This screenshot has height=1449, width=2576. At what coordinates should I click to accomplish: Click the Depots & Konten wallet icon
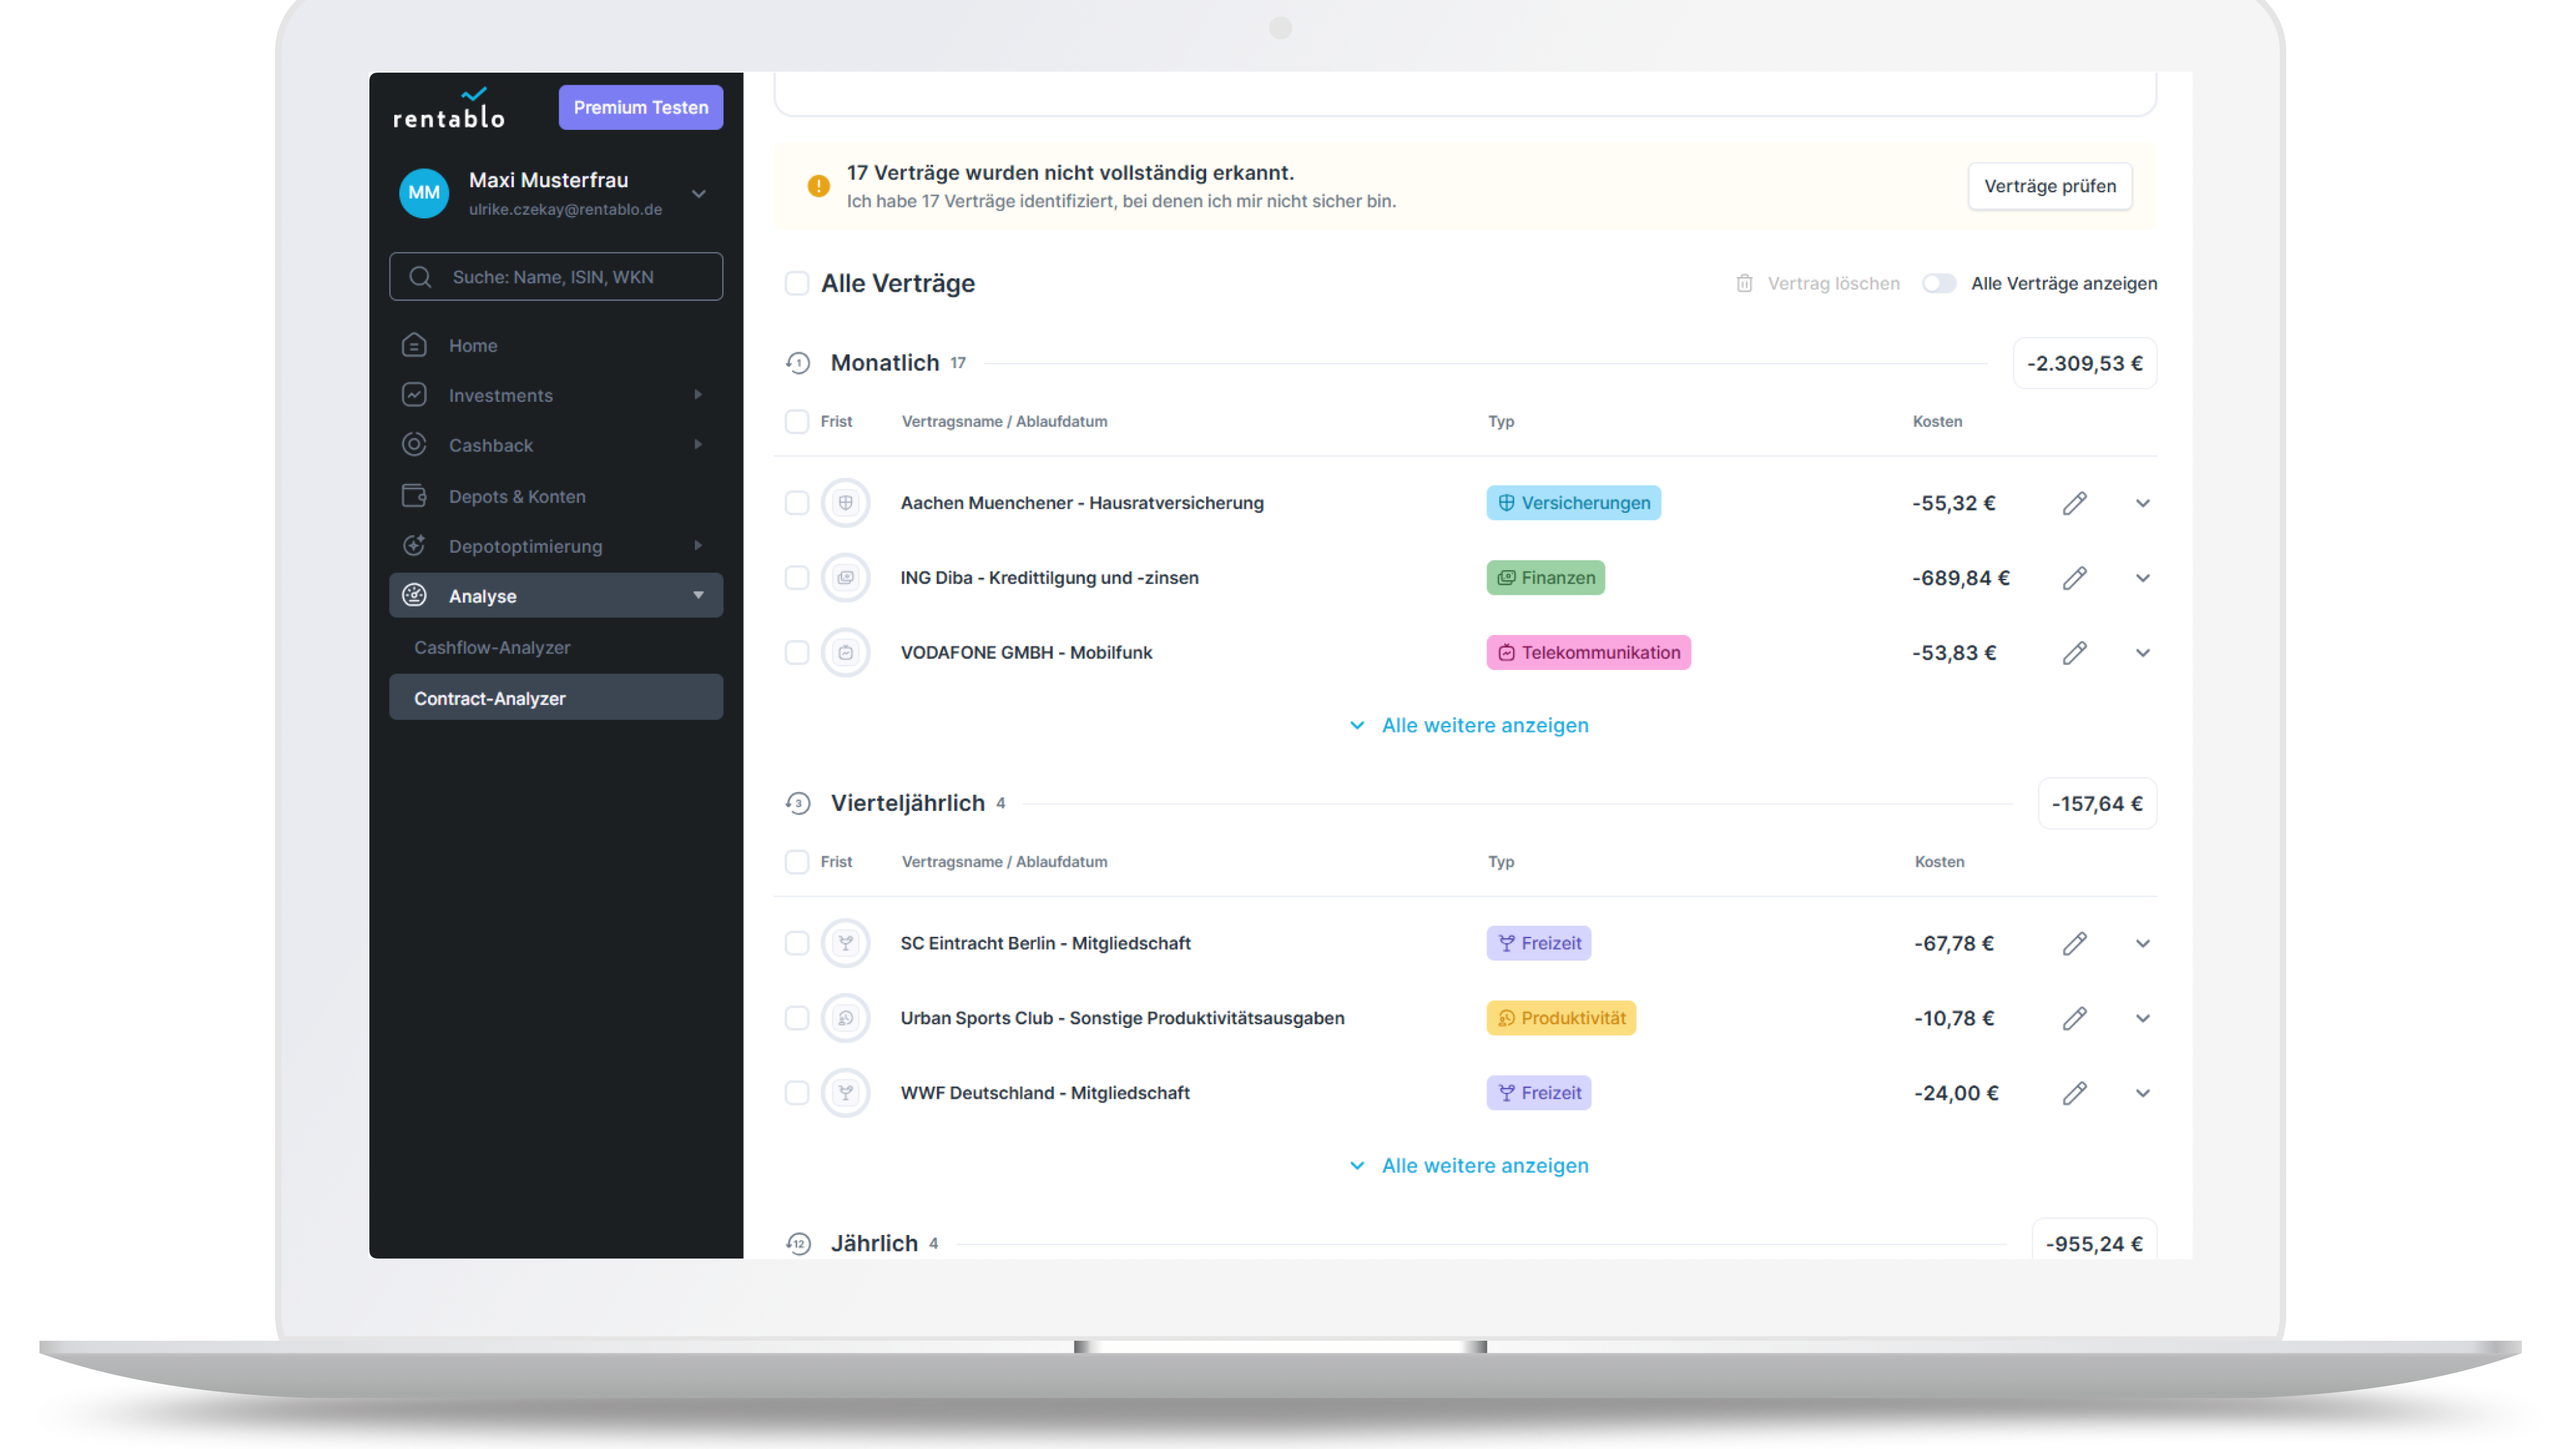[414, 496]
